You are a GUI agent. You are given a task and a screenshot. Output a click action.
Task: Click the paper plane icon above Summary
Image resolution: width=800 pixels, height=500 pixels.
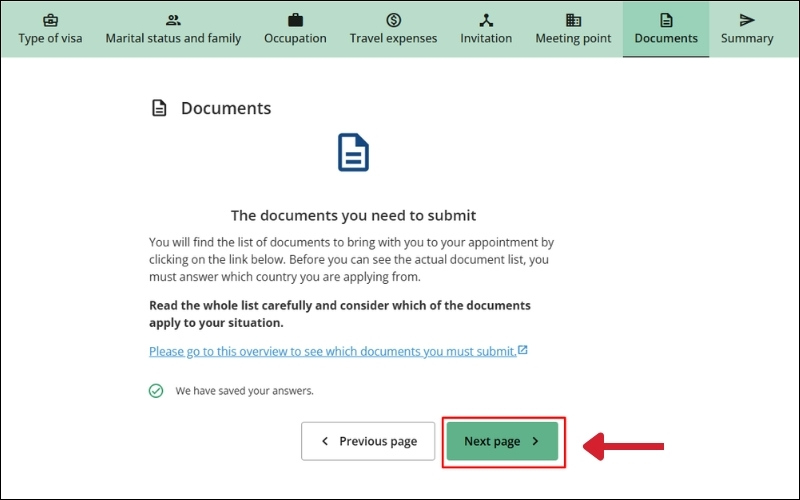[x=747, y=19]
